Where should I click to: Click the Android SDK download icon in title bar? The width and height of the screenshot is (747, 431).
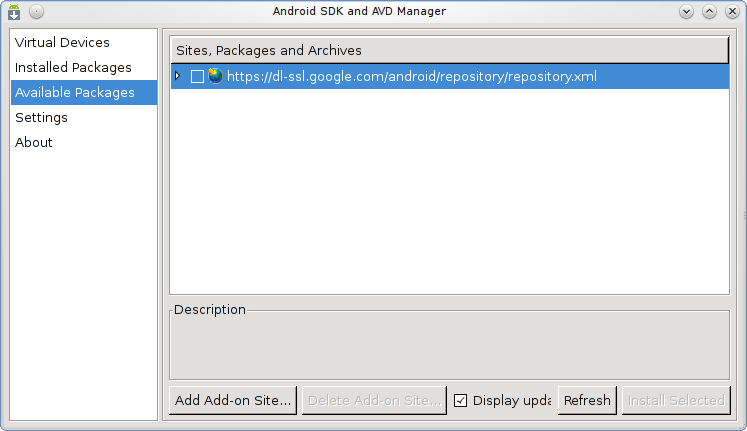[x=14, y=12]
